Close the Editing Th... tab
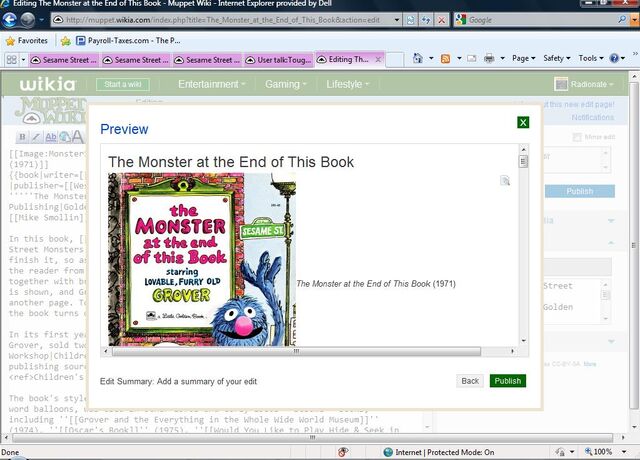This screenshot has width=640, height=460. pyautogui.click(x=378, y=60)
